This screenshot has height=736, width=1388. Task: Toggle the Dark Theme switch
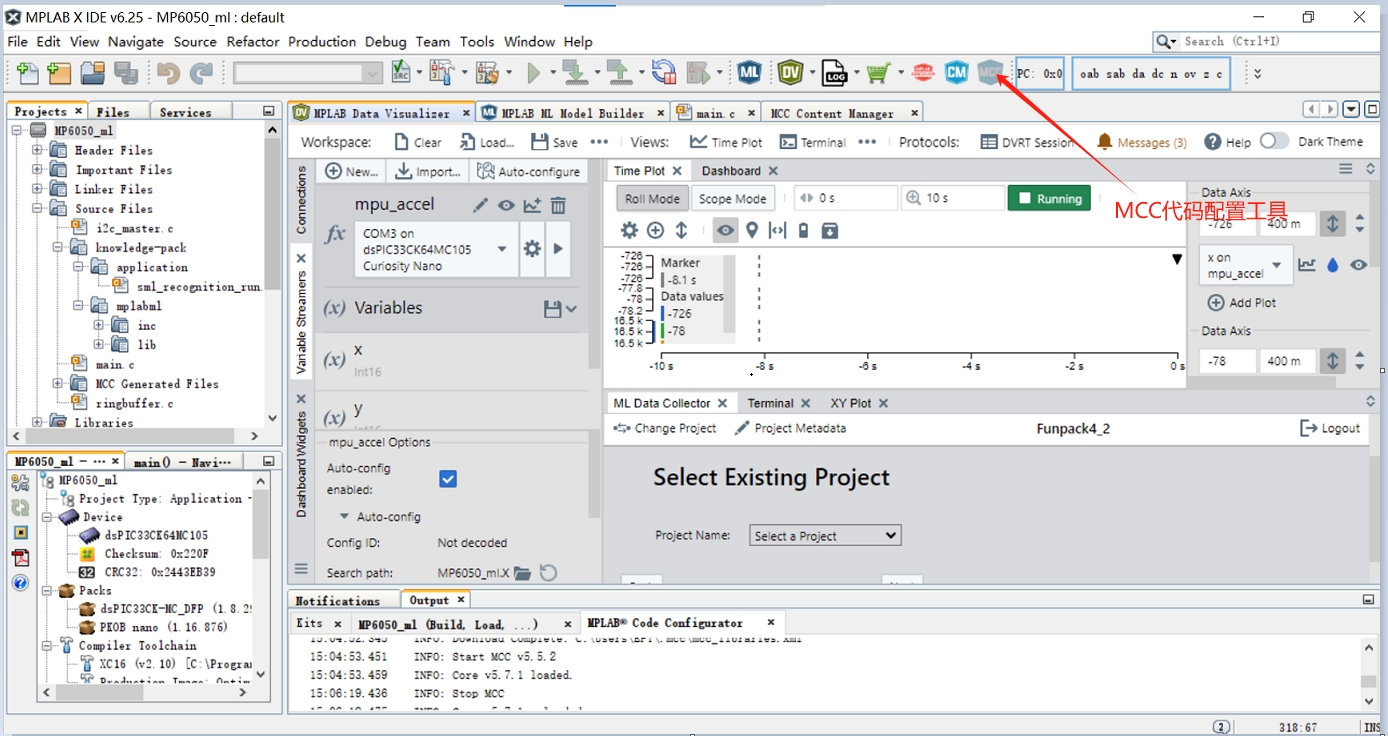(x=1274, y=141)
